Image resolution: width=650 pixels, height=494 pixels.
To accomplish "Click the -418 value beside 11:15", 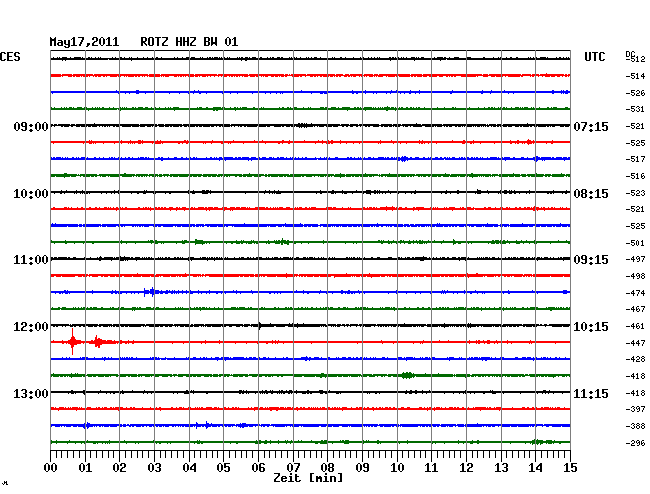I will [635, 393].
